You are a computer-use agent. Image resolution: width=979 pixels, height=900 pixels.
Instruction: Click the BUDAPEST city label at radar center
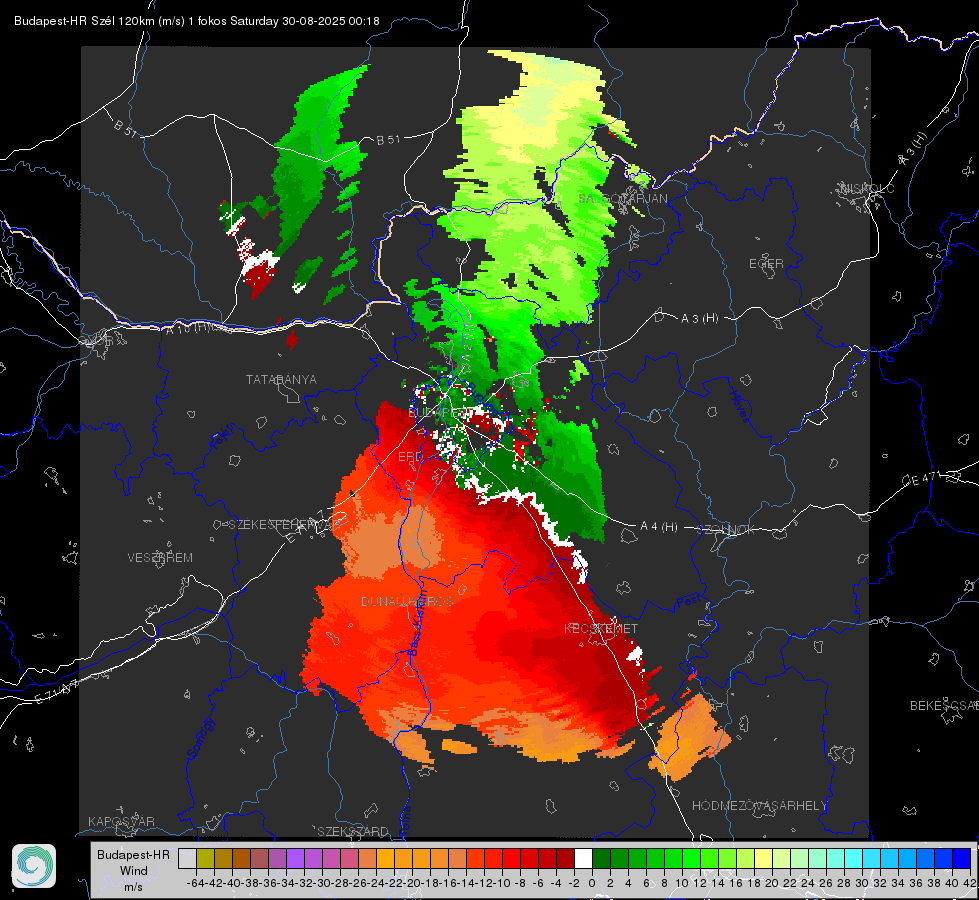point(440,413)
